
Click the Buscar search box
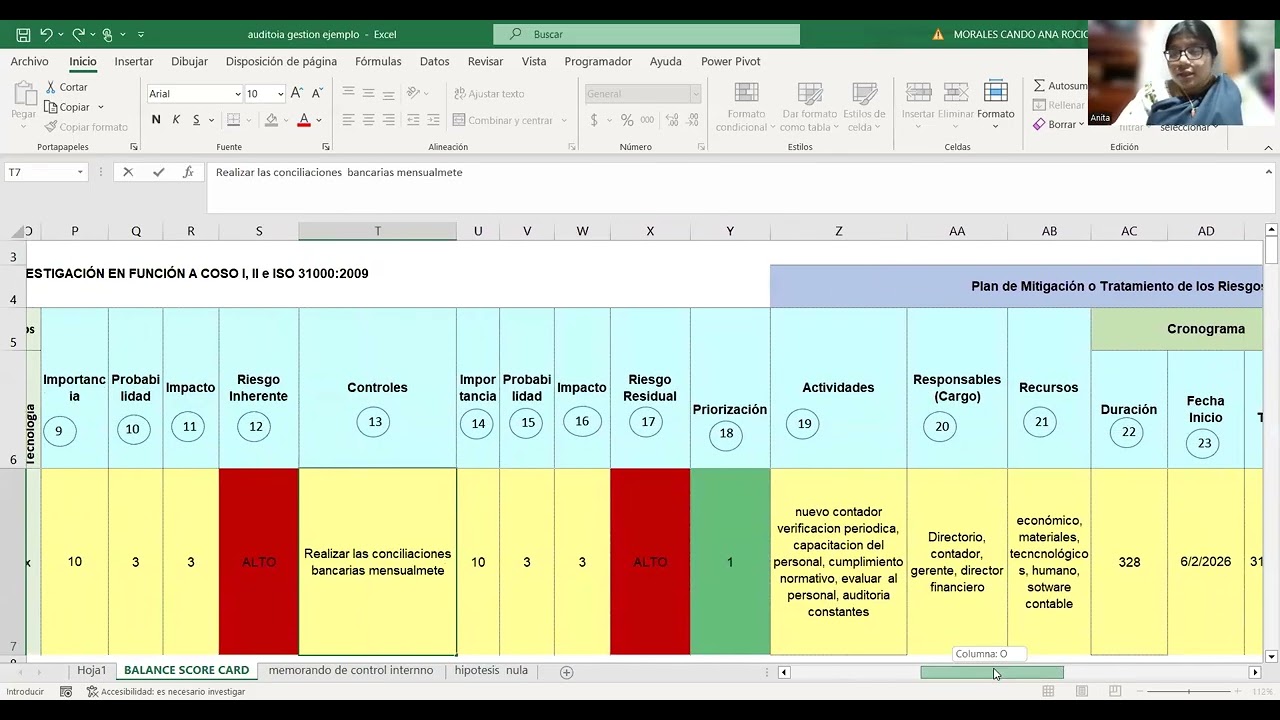(x=646, y=34)
